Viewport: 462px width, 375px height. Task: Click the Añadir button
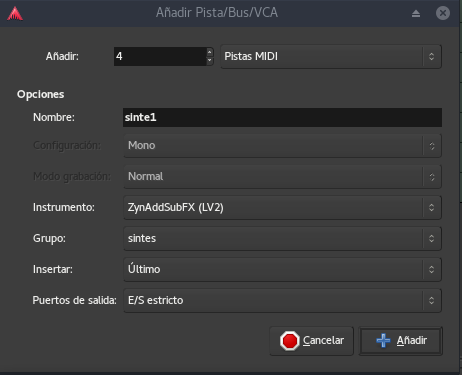click(x=401, y=341)
